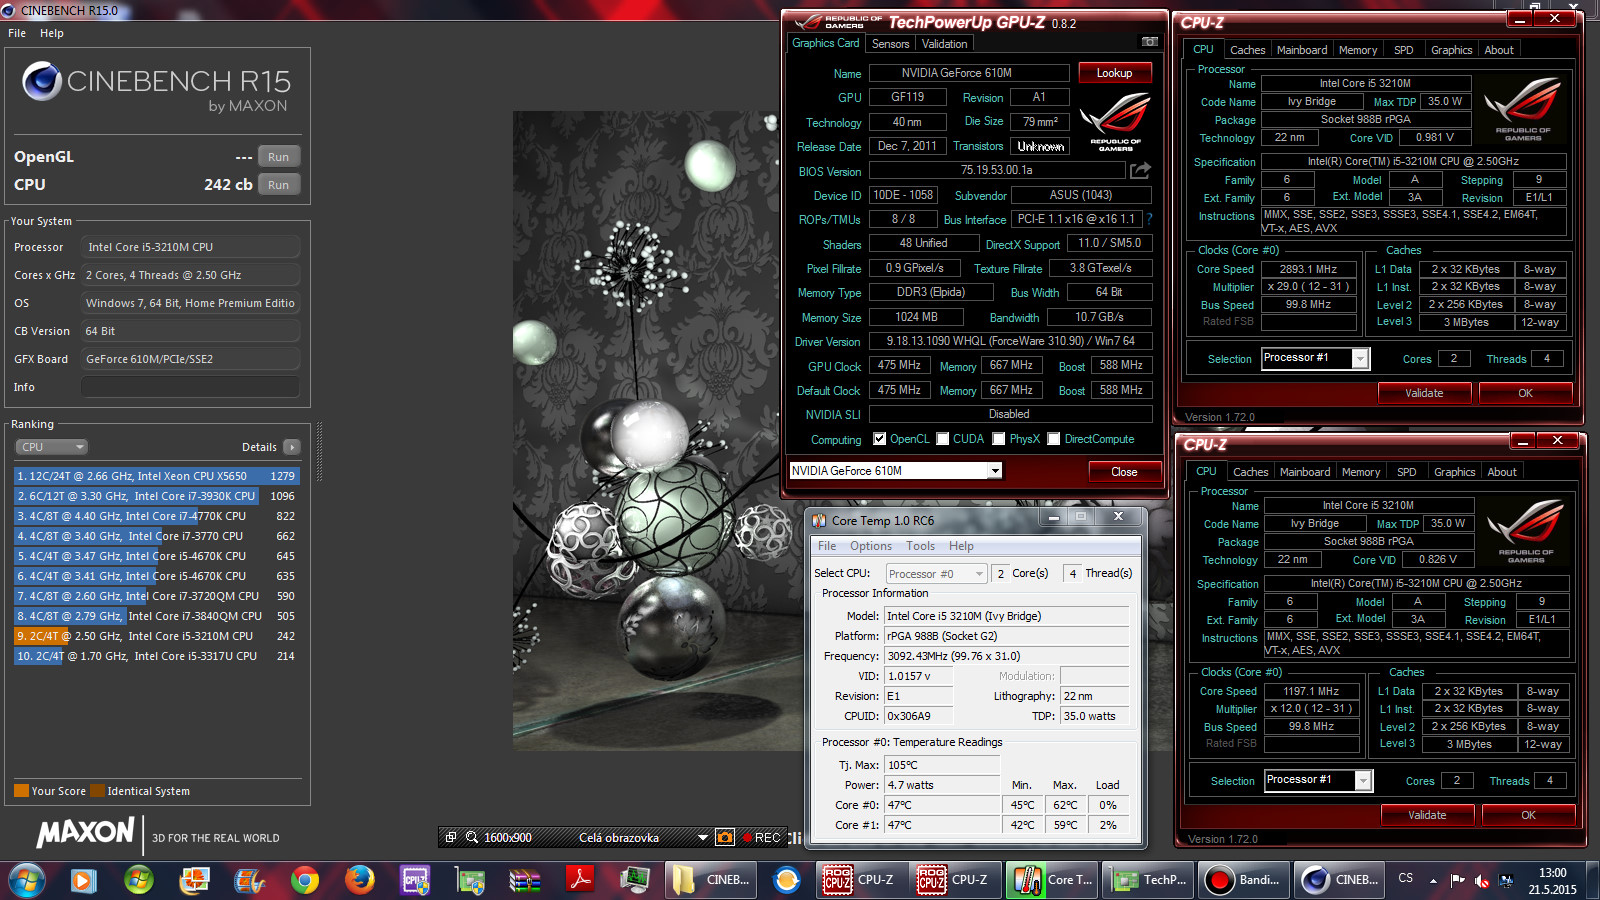Open Google Chrome from the taskbar
Viewport: 1600px width, 900px height.
point(305,880)
